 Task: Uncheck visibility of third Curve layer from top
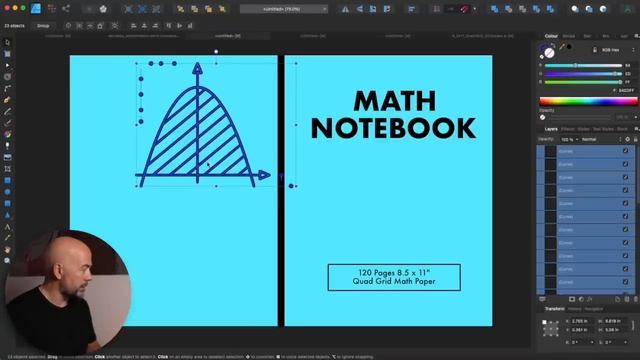point(625,177)
